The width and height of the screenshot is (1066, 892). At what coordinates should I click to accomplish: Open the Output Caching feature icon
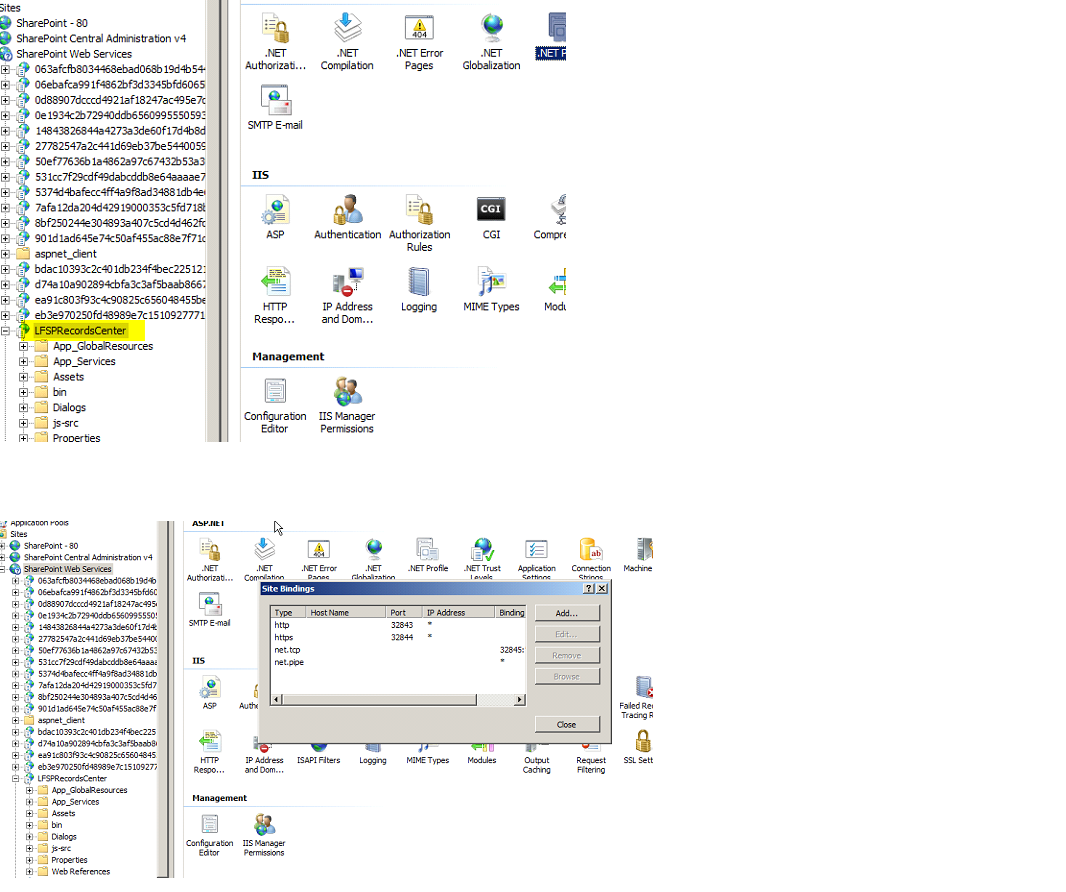(x=536, y=760)
